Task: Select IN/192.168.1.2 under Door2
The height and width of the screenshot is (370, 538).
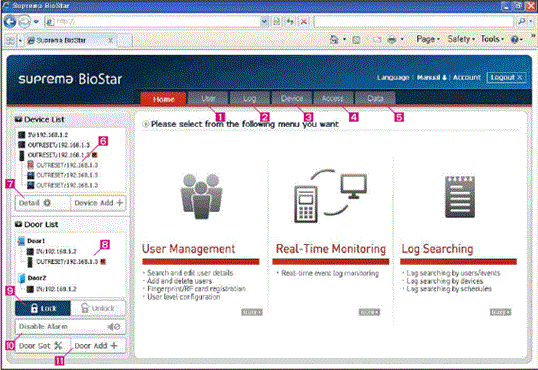Action: pos(52,289)
